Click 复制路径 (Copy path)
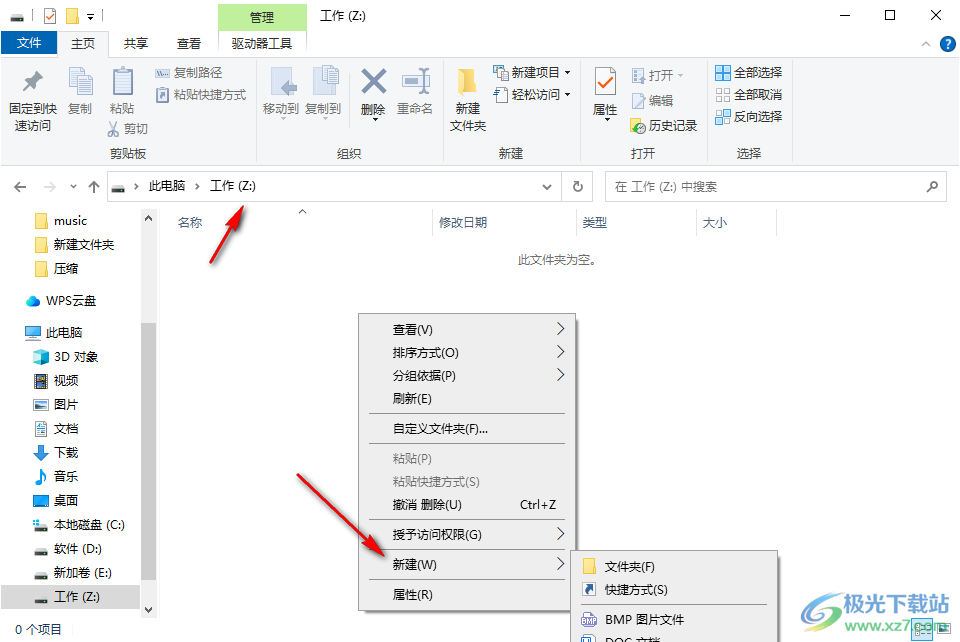 [x=189, y=73]
